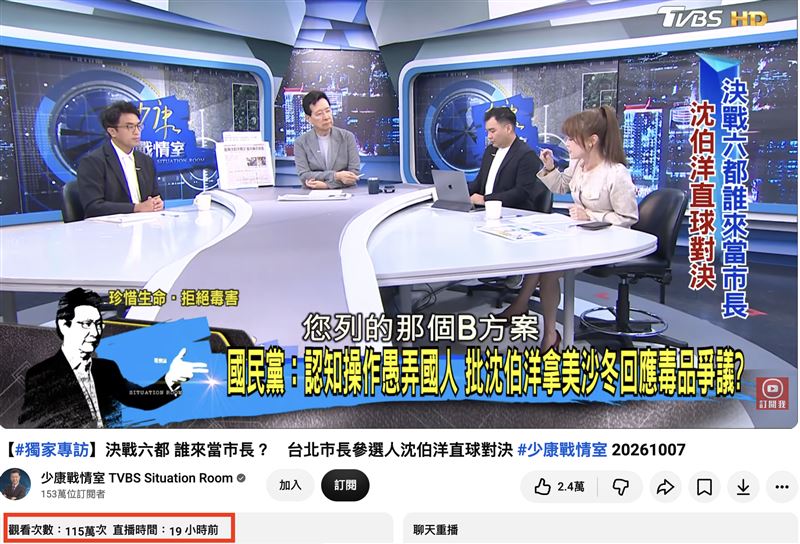
Task: Click the verified badge beside channel name
Action: coord(241,478)
